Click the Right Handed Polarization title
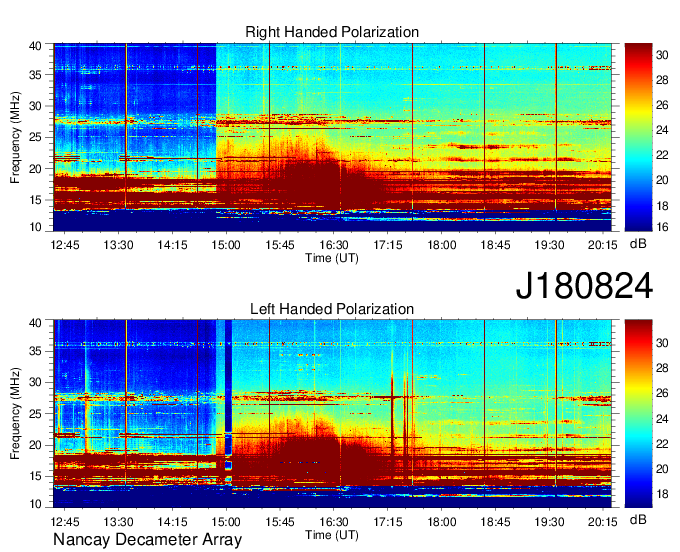 (332, 32)
